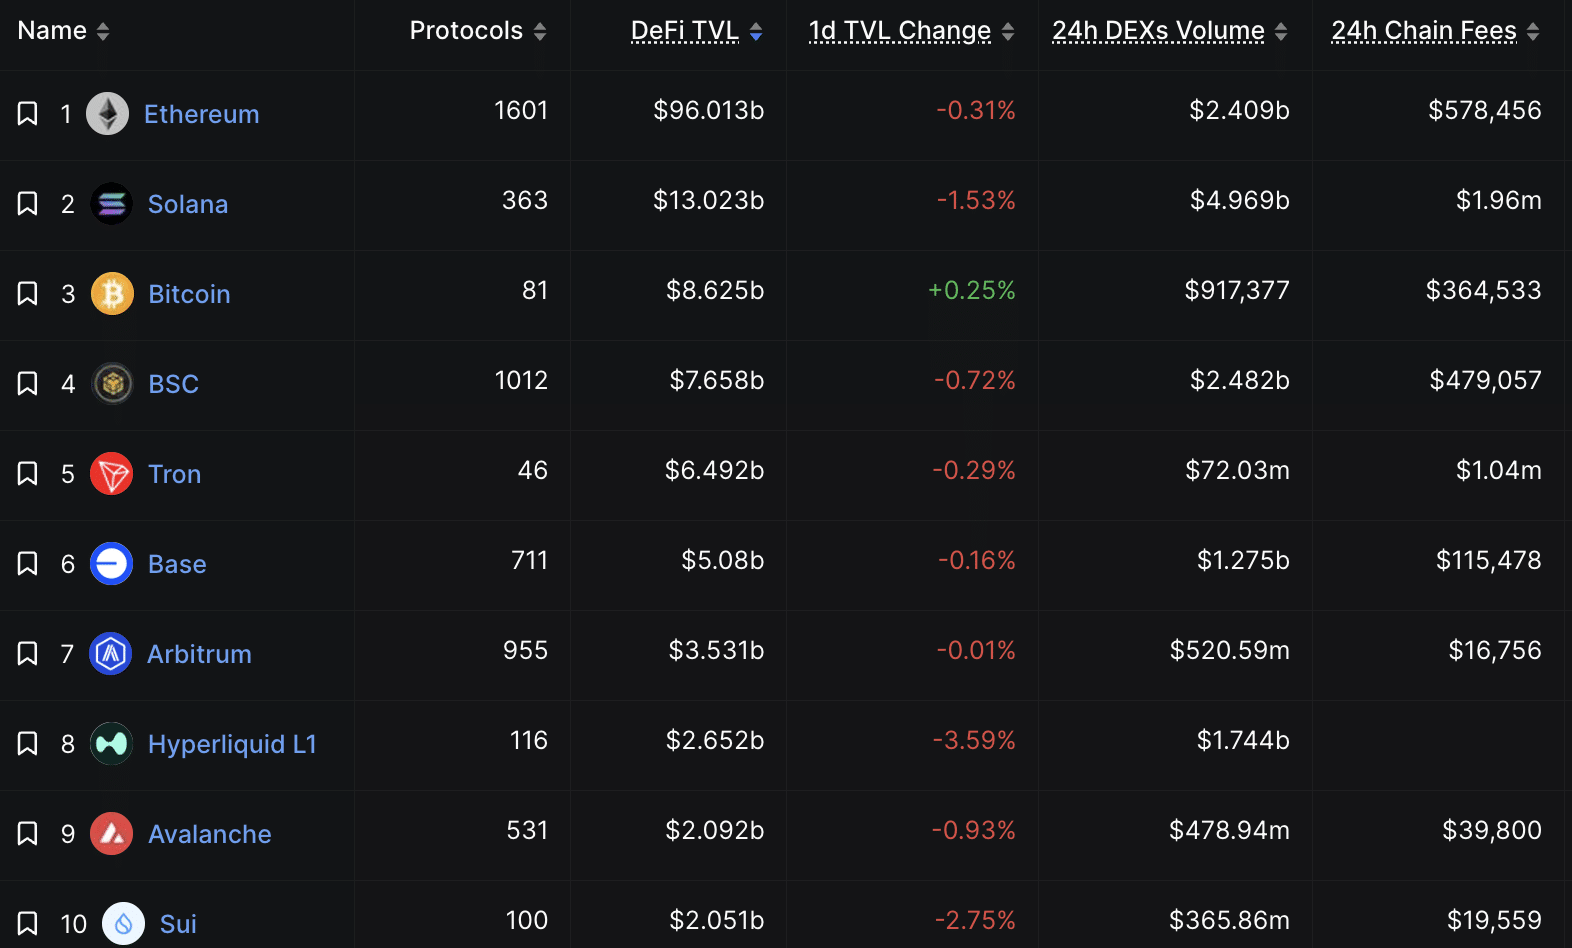Image resolution: width=1572 pixels, height=948 pixels.
Task: Open the Hyperliquid L1 link
Action: coord(232,744)
